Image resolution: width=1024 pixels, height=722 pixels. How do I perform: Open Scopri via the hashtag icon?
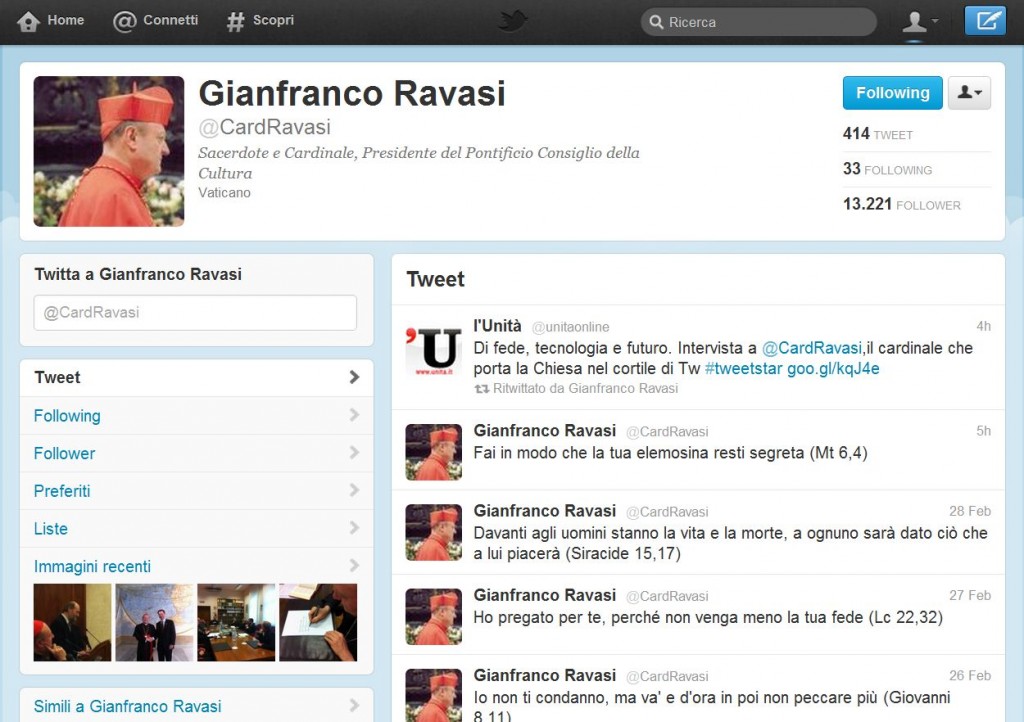235,22
